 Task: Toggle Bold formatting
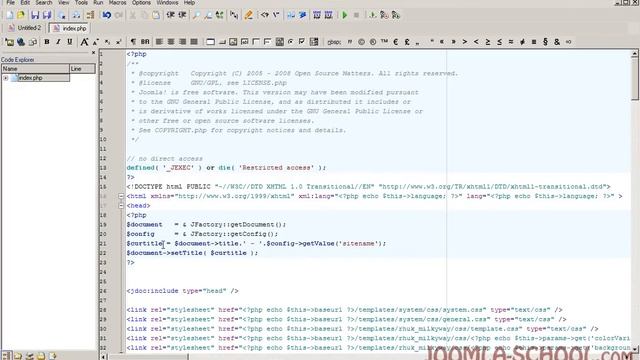pos(47,42)
